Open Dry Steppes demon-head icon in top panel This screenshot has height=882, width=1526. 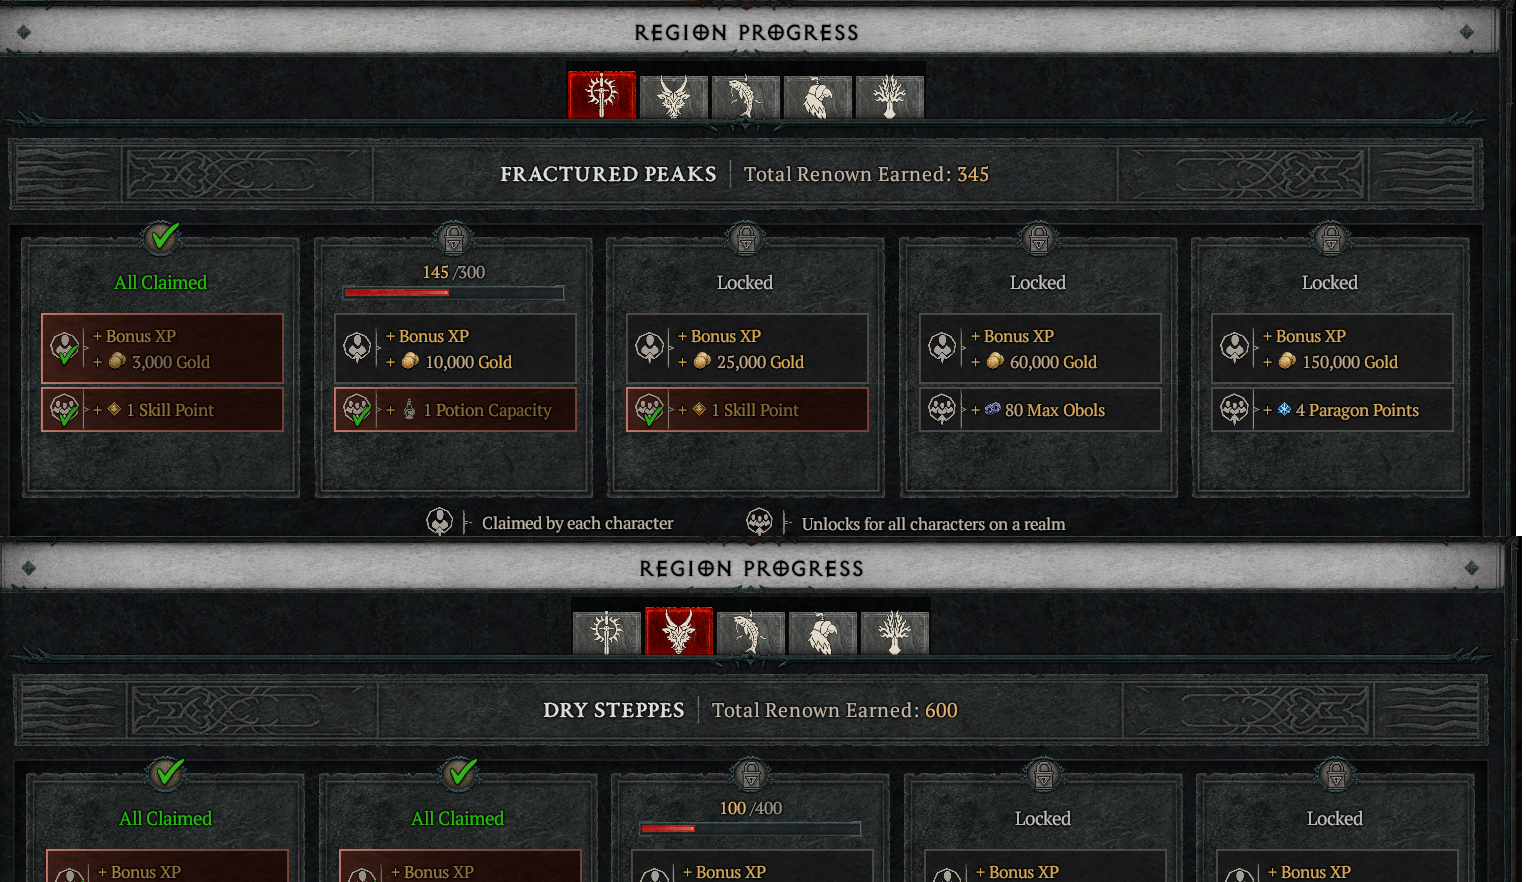(674, 97)
